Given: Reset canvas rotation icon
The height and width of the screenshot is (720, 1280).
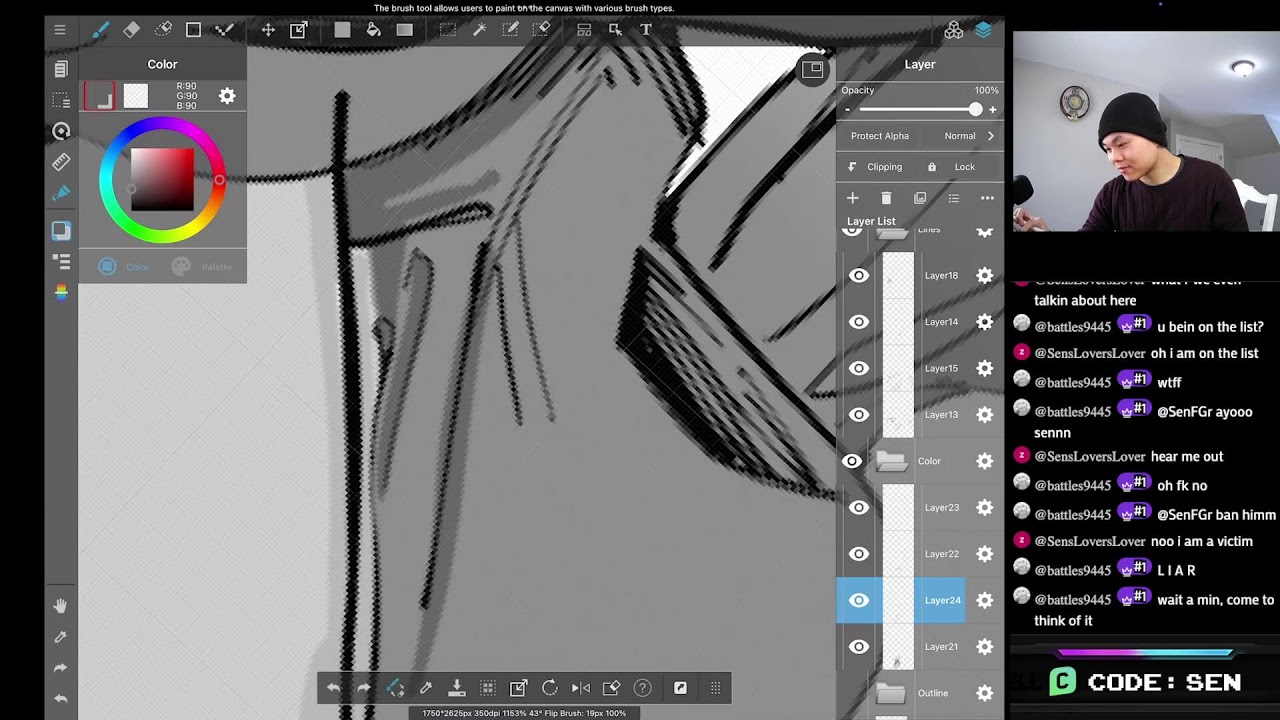Looking at the screenshot, I should 549,688.
